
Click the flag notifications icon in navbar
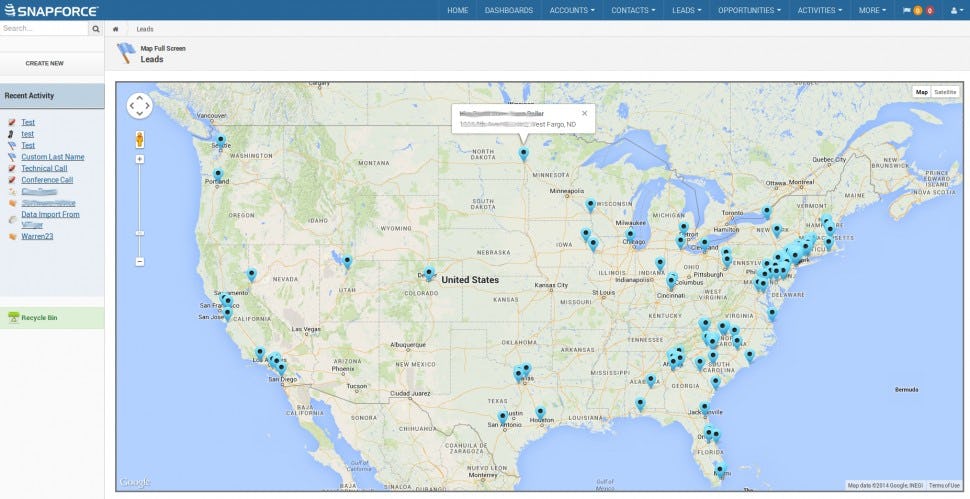(907, 11)
